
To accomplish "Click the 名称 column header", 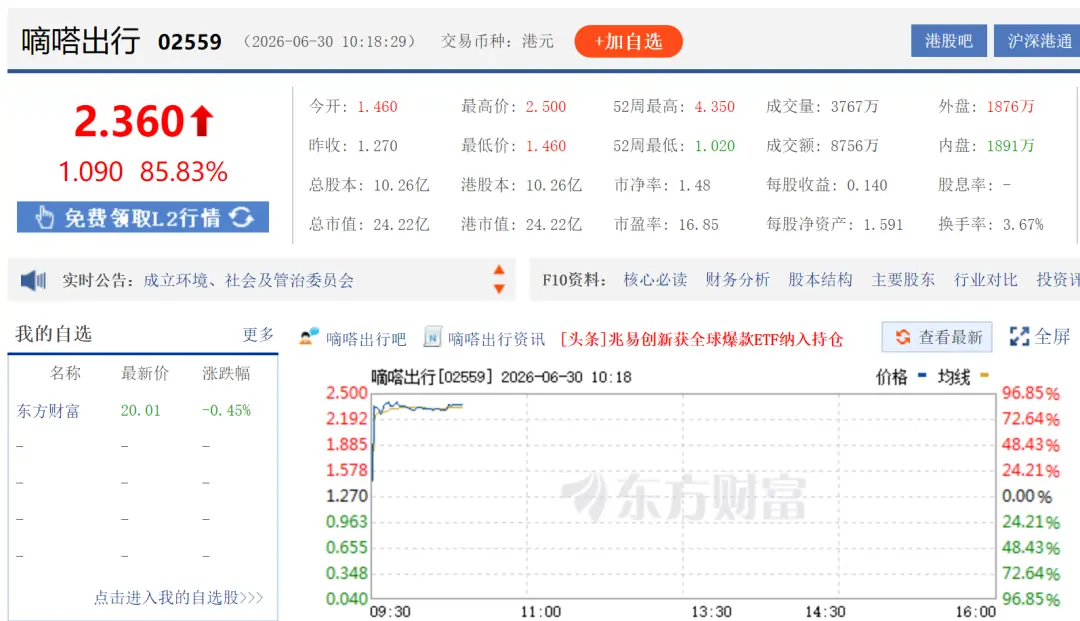I will (65, 373).
